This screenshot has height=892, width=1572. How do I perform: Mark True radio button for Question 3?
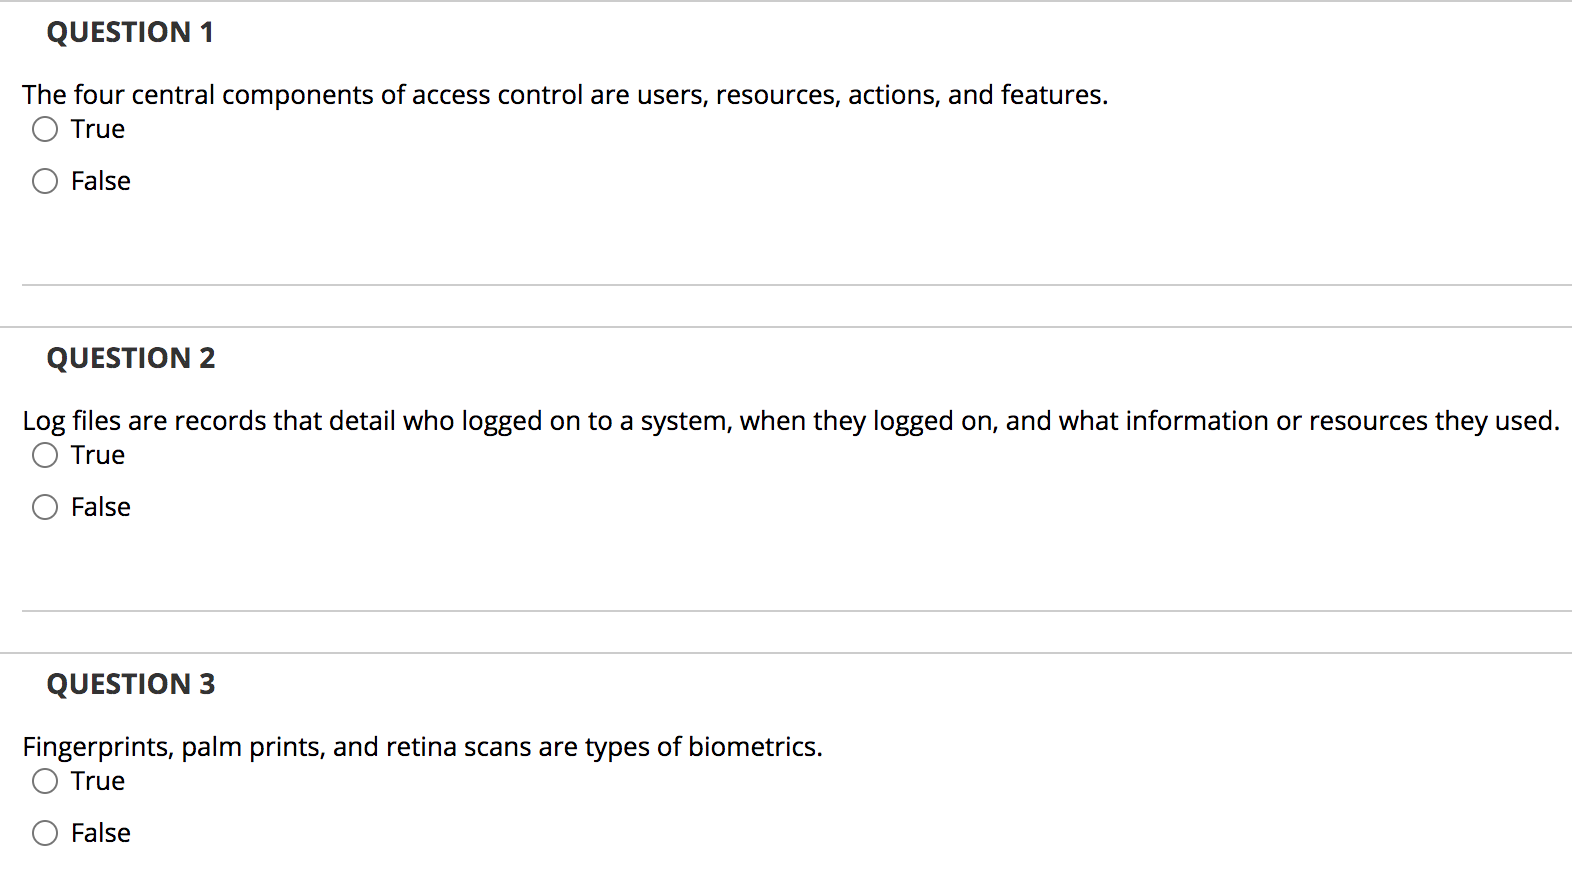(x=45, y=781)
